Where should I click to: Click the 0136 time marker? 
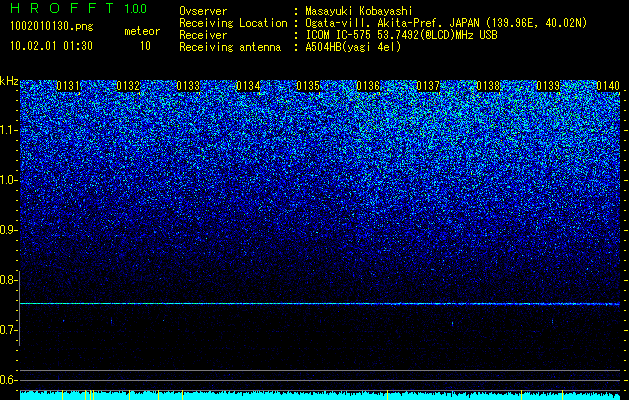(368, 86)
